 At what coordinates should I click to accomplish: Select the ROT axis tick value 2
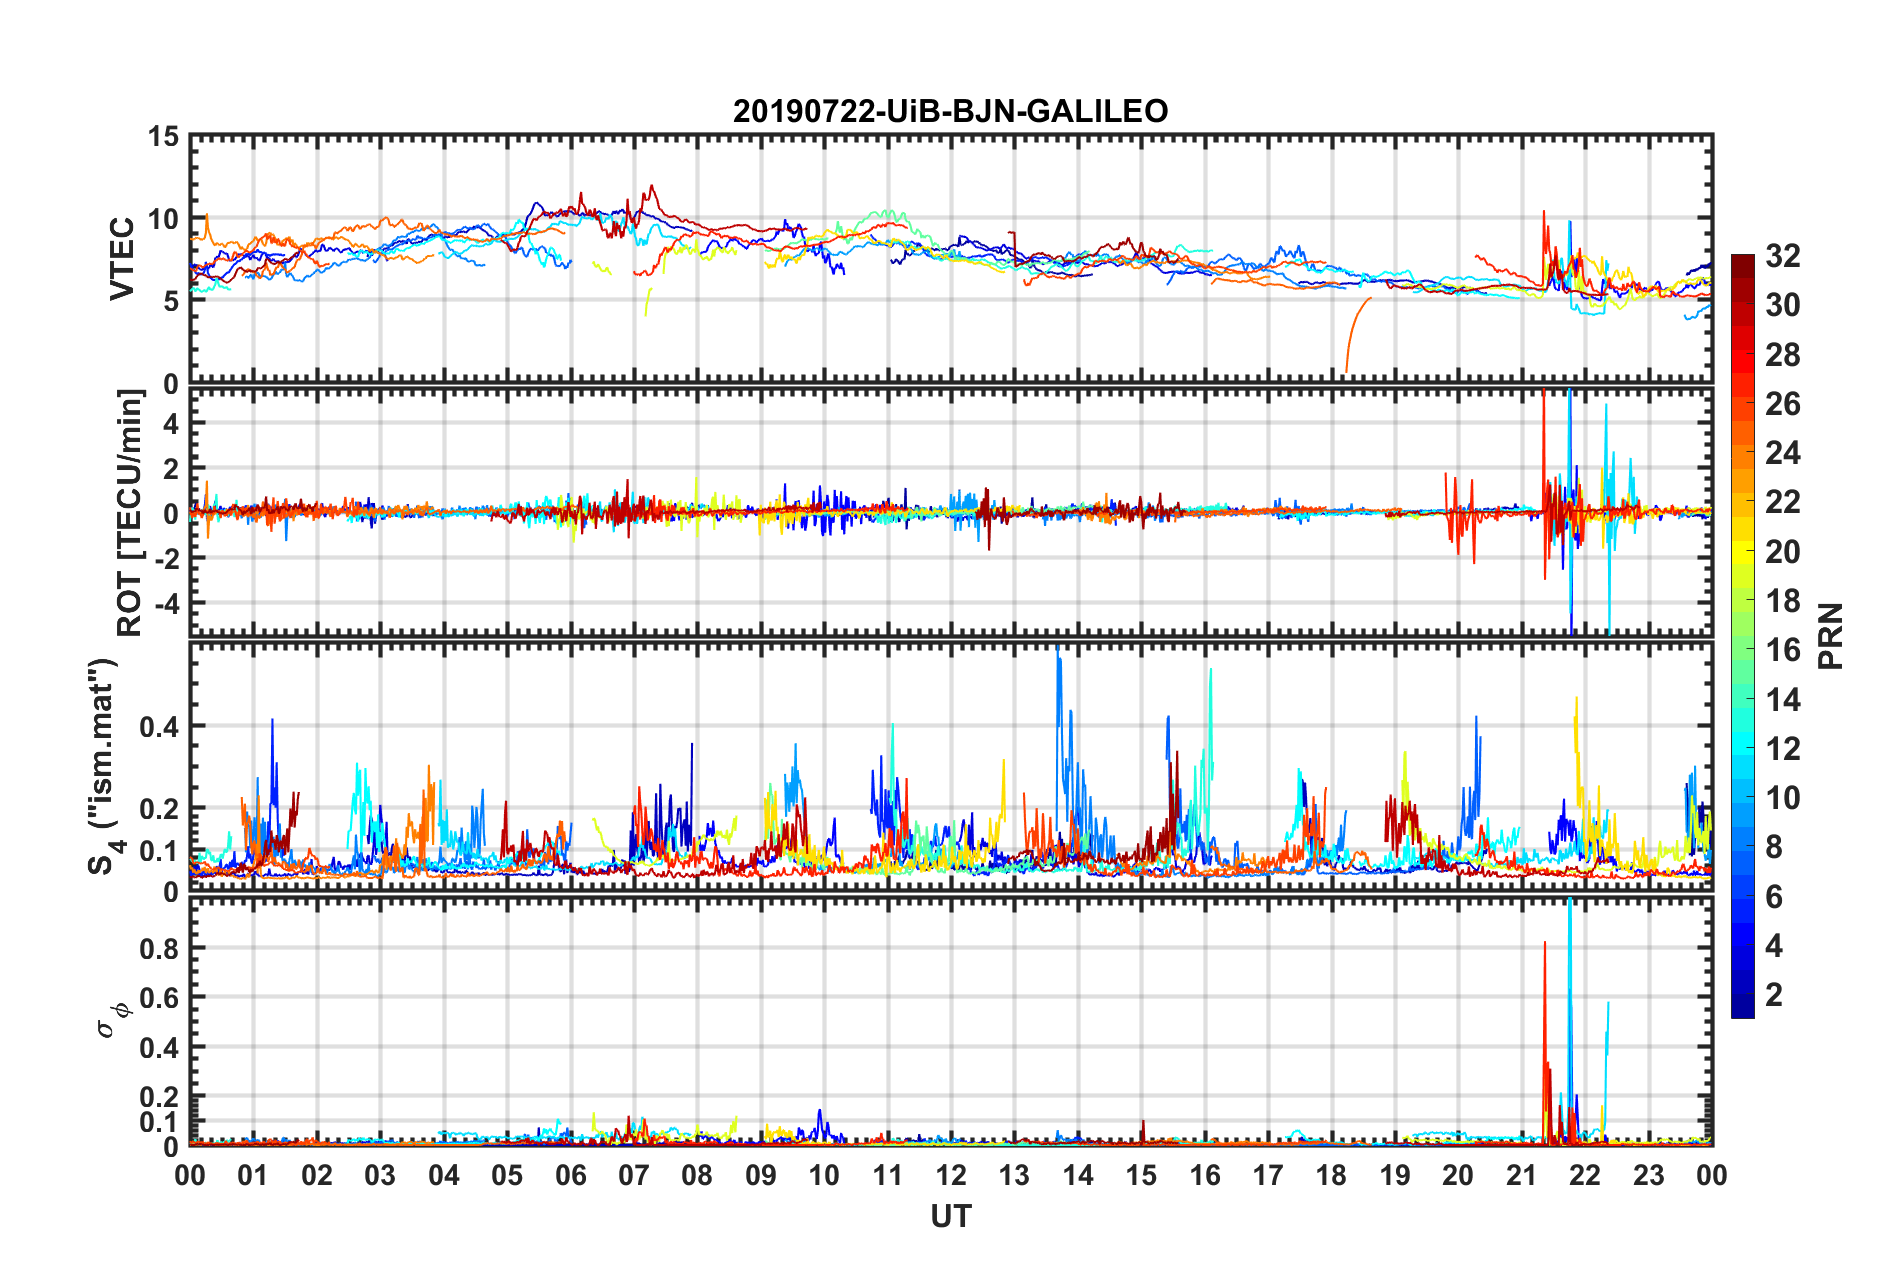[x=172, y=469]
